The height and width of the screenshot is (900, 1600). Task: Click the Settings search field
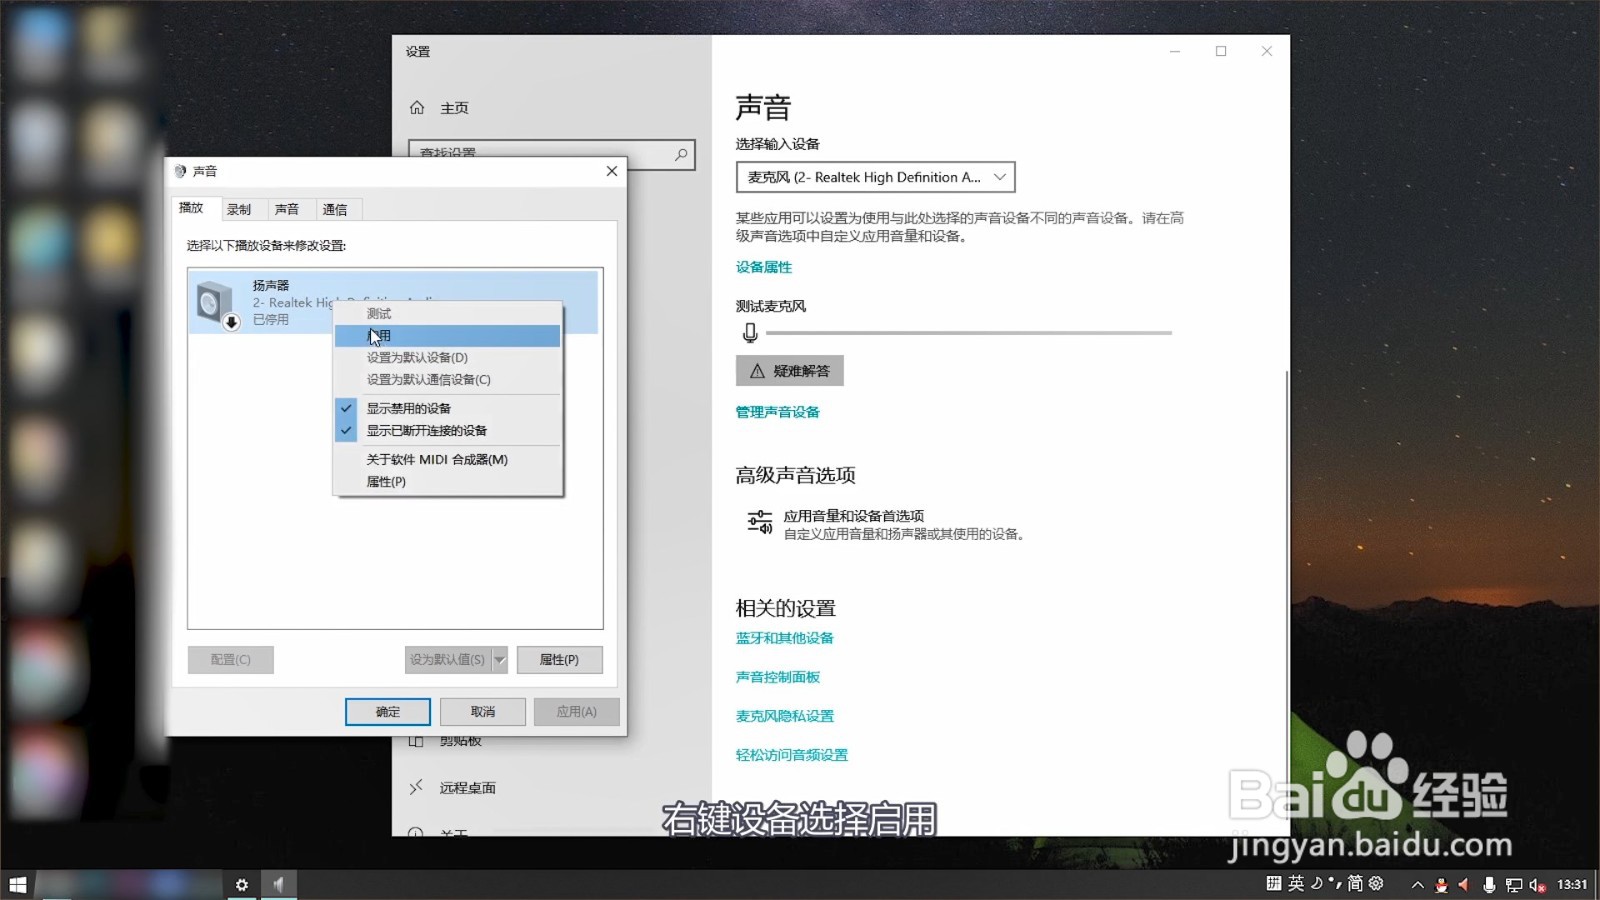[x=551, y=154]
